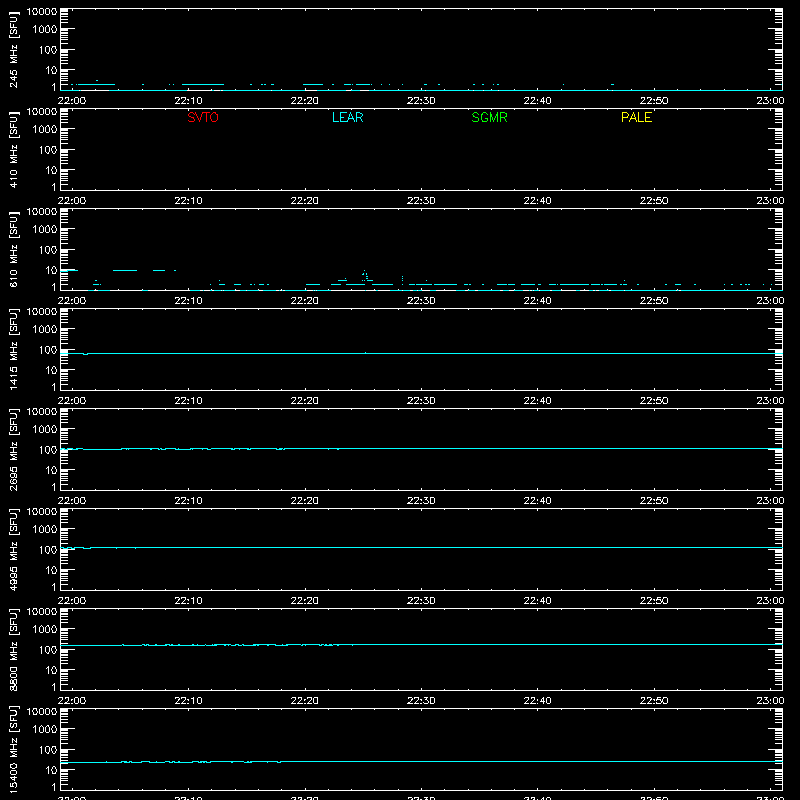Click the 1000 tick on the 410 MHz axis

(45, 130)
